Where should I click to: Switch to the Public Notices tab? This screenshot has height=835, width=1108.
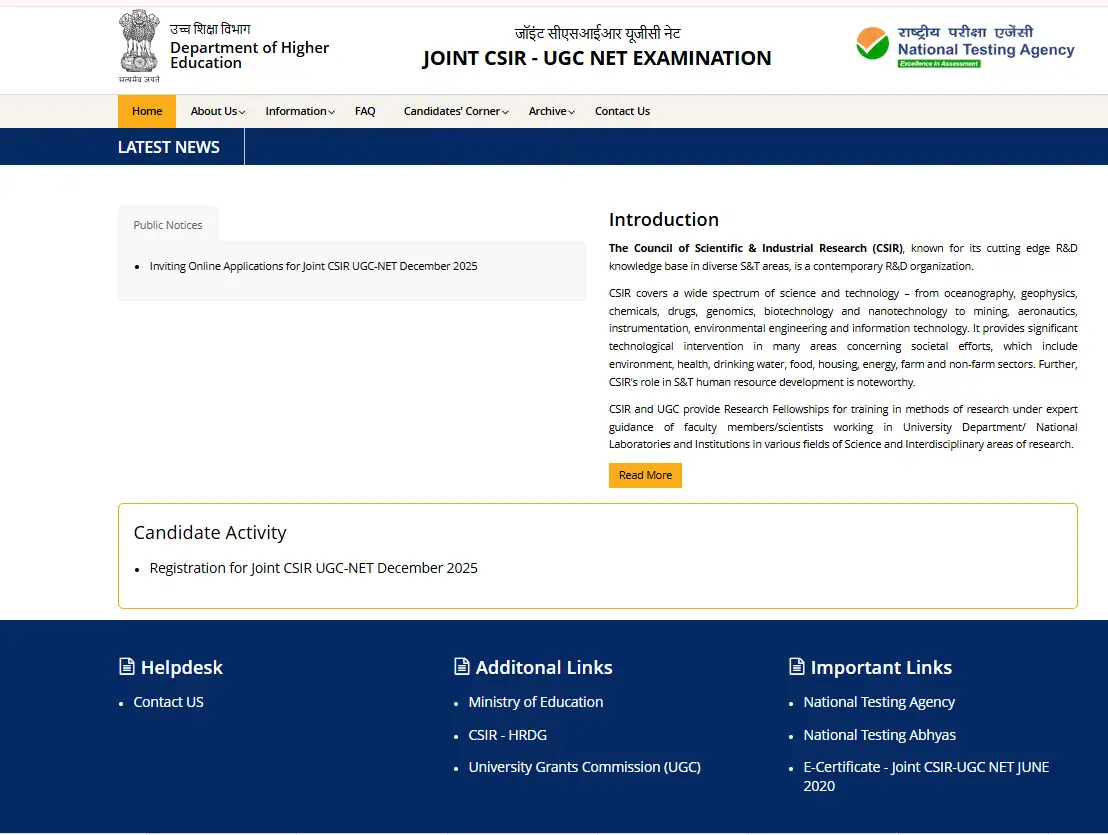[x=167, y=224]
